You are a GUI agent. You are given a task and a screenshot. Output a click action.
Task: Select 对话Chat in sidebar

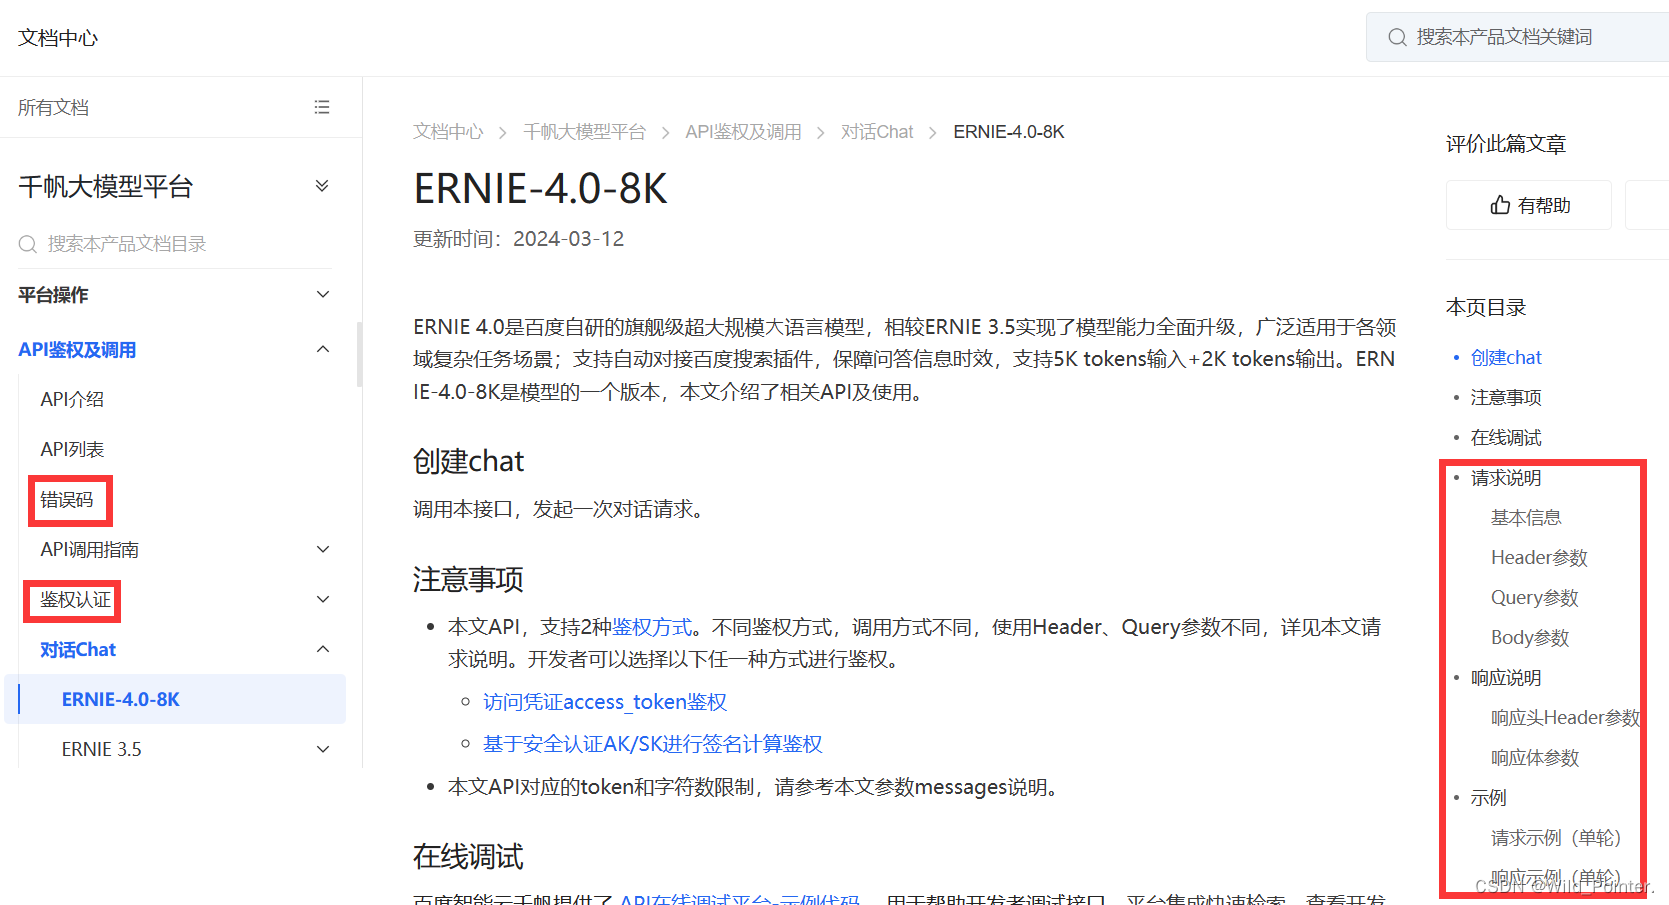coord(78,649)
